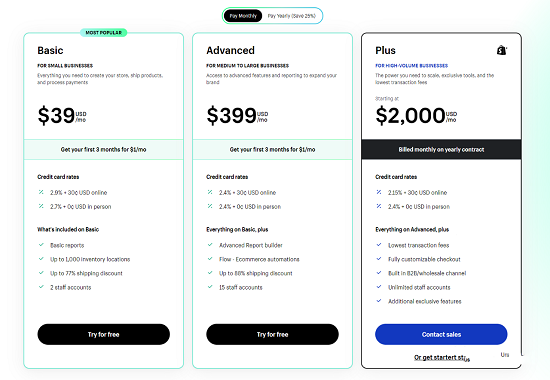Click the Advanced plan heading
This screenshot has height=380, width=550.
[230, 51]
